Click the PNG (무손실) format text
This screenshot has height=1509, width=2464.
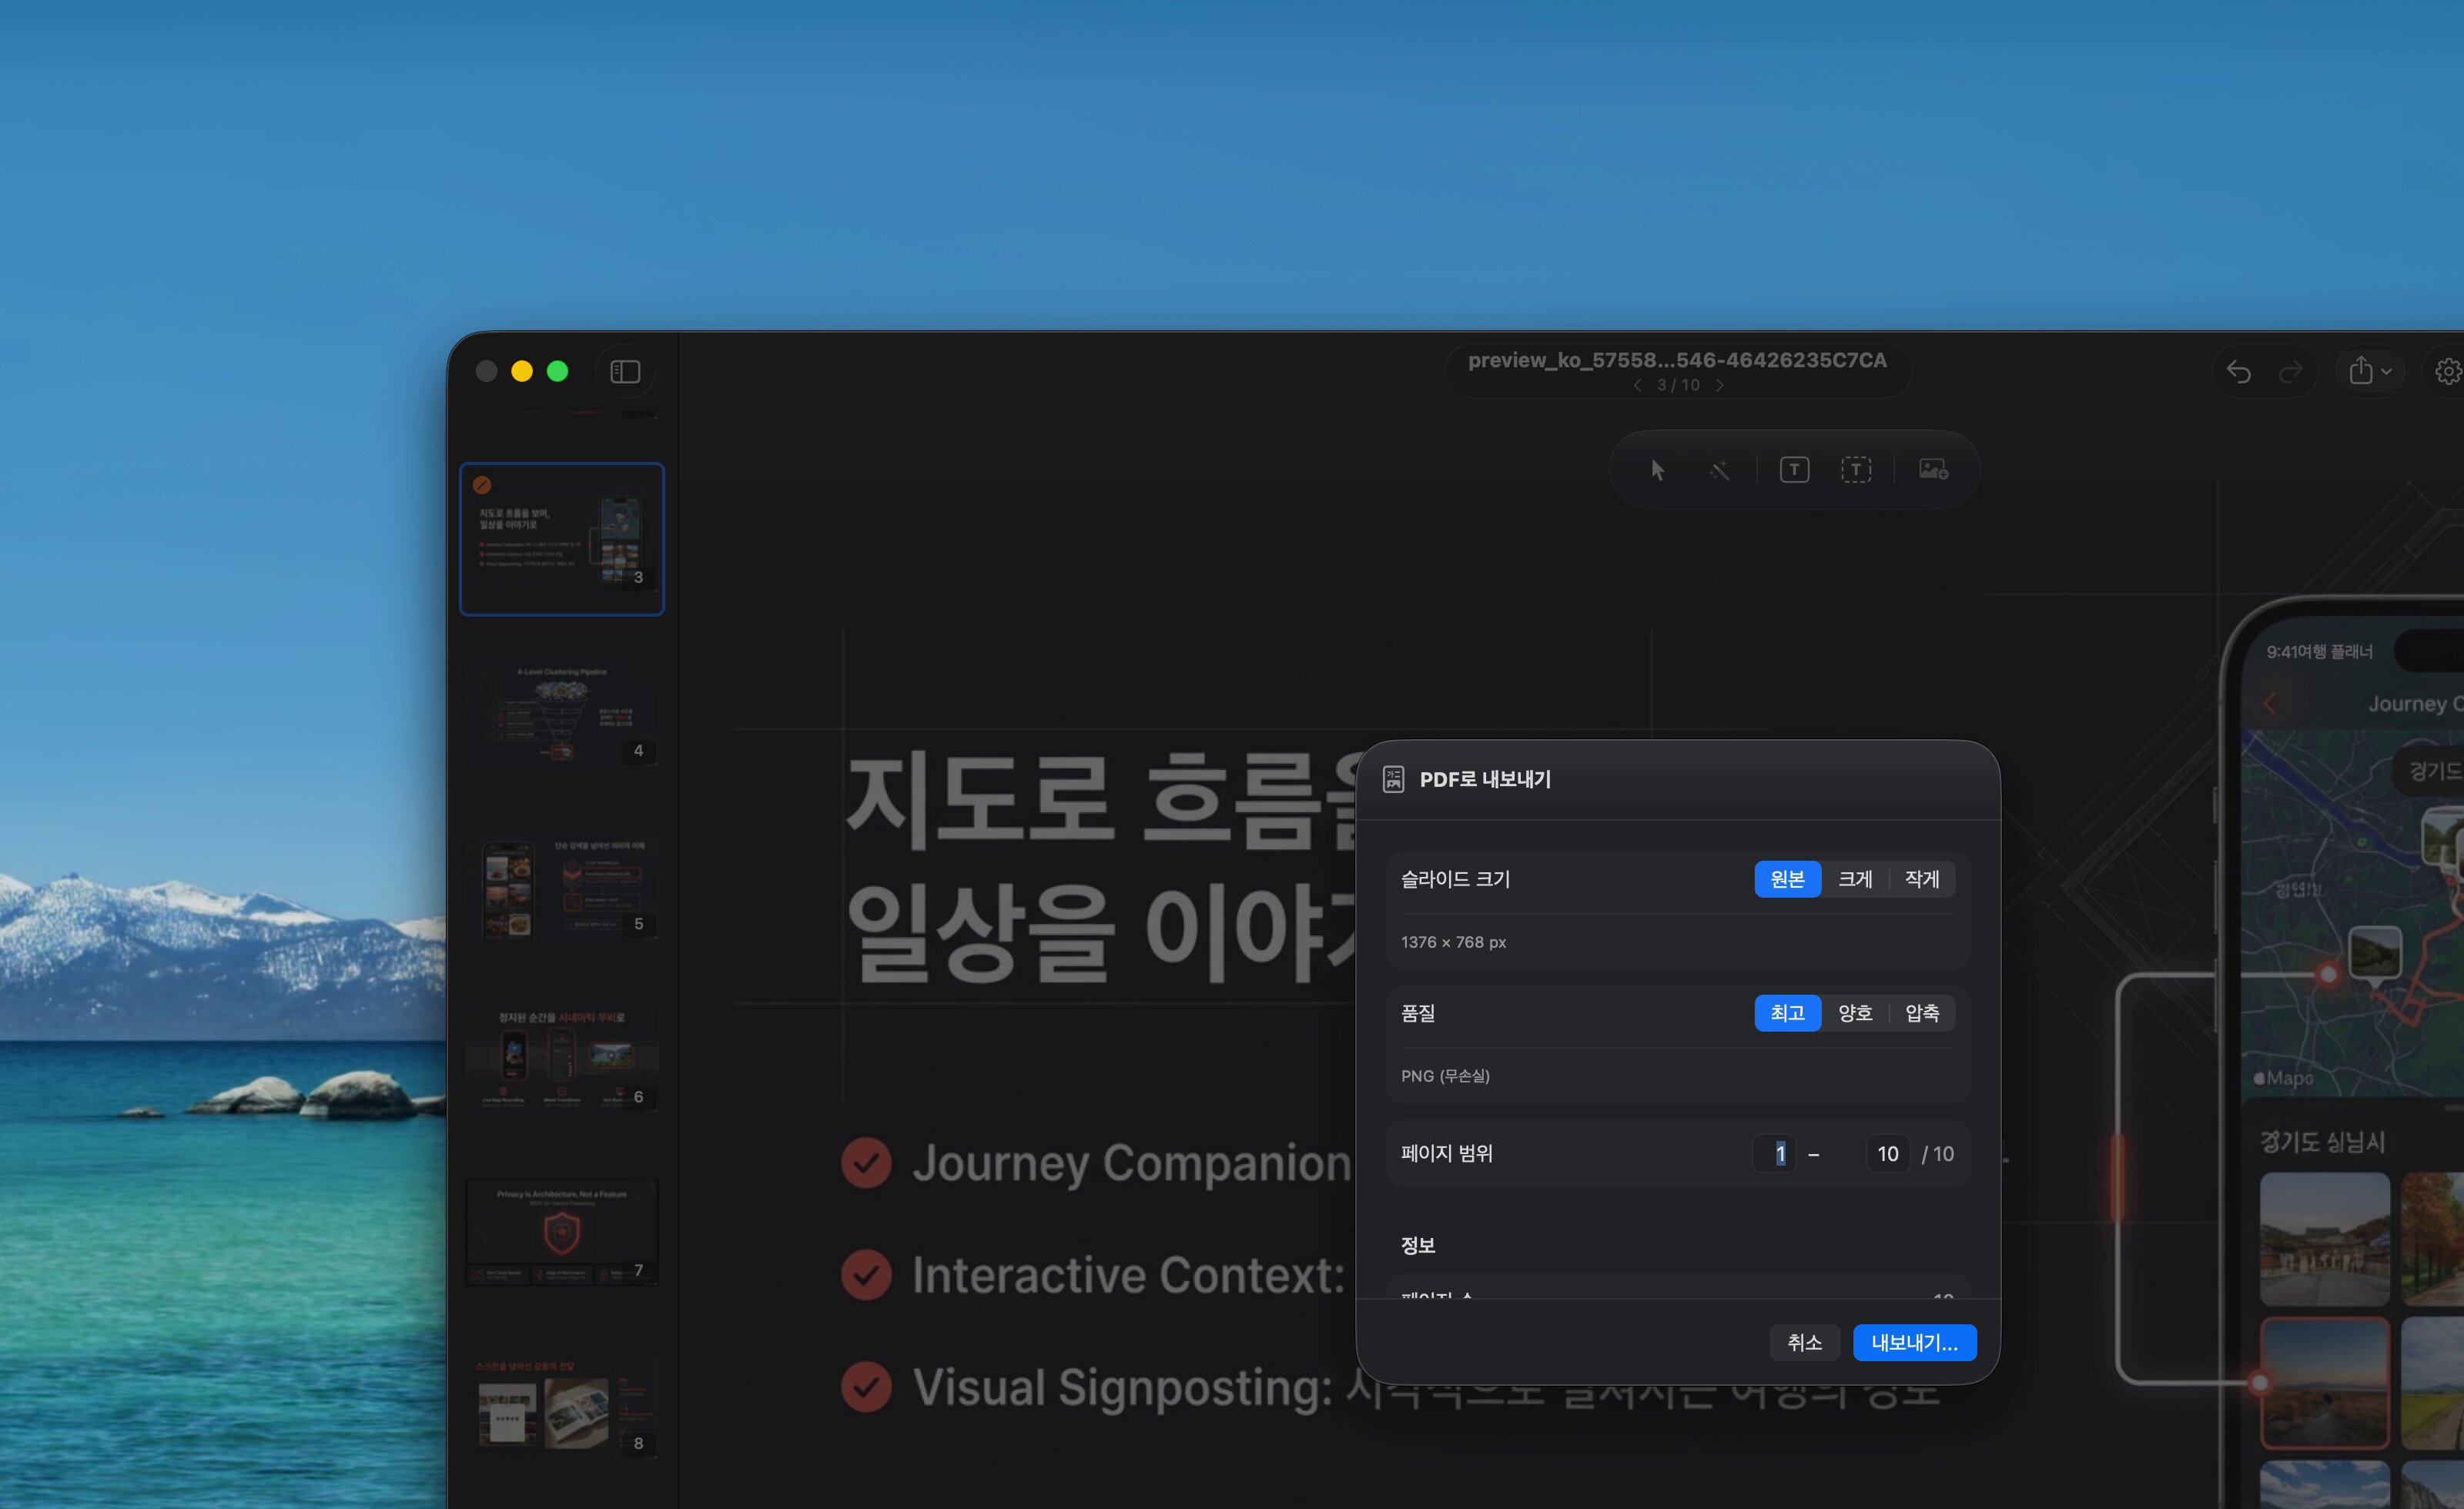pyautogui.click(x=1445, y=1076)
